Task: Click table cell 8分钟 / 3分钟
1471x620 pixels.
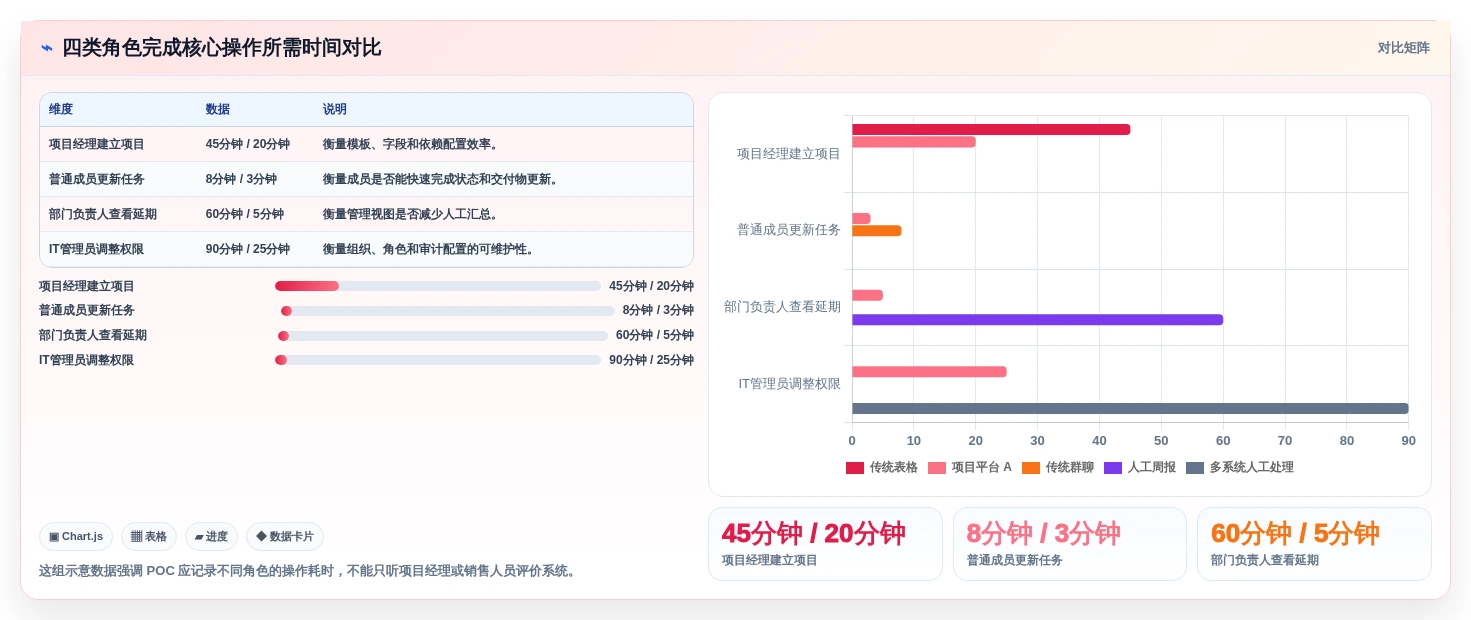Action: (241, 179)
